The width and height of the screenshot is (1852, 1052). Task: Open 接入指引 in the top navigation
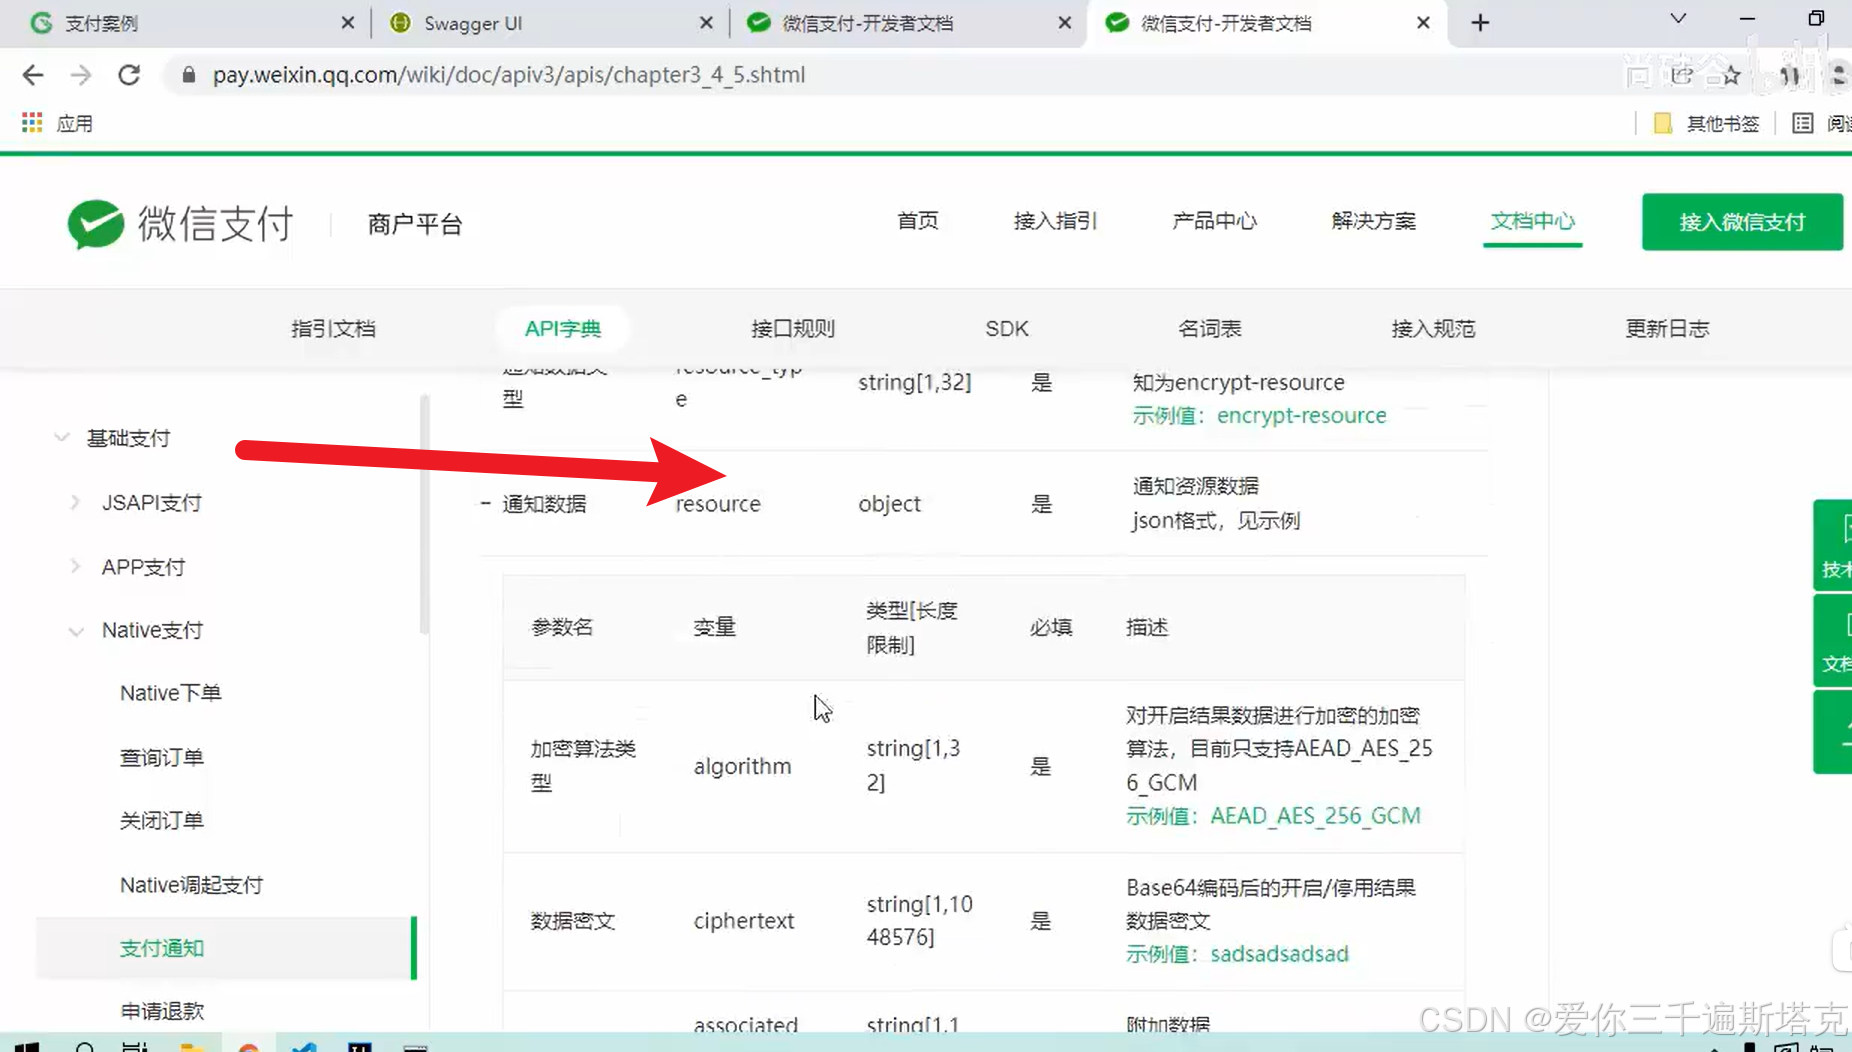[x=1055, y=221]
